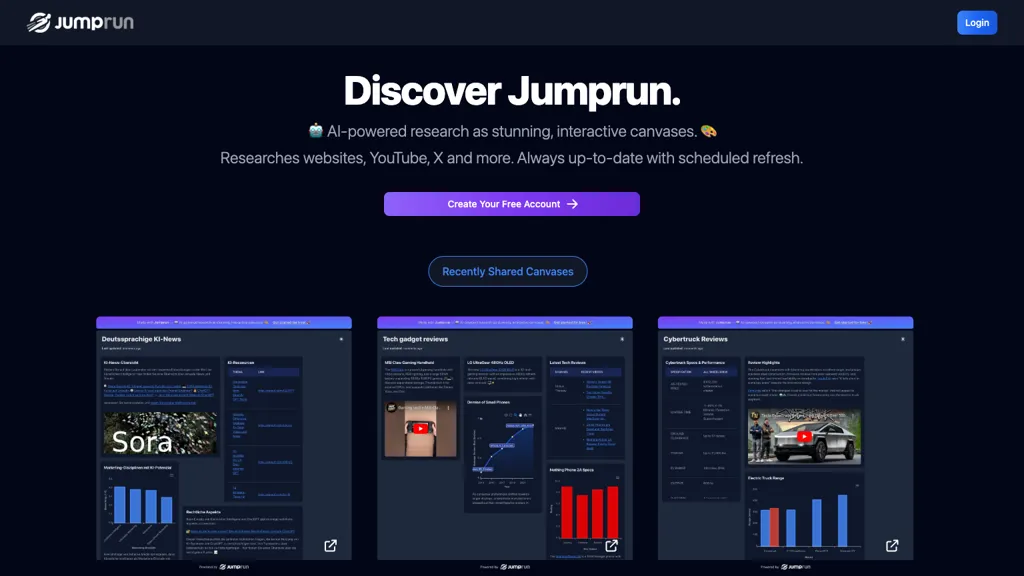Click the Jumprun logo in the header
1024x576 pixels.
pyautogui.click(x=80, y=22)
